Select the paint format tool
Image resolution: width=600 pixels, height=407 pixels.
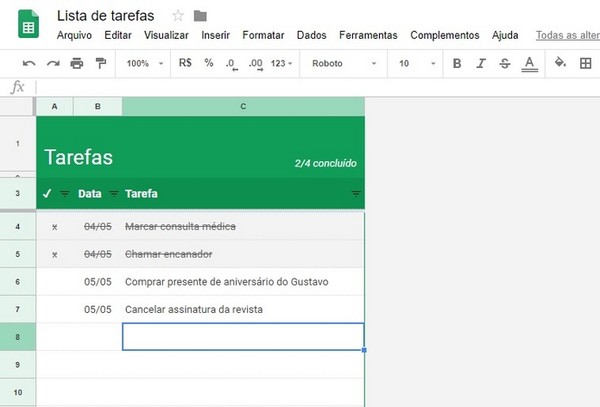[x=100, y=63]
